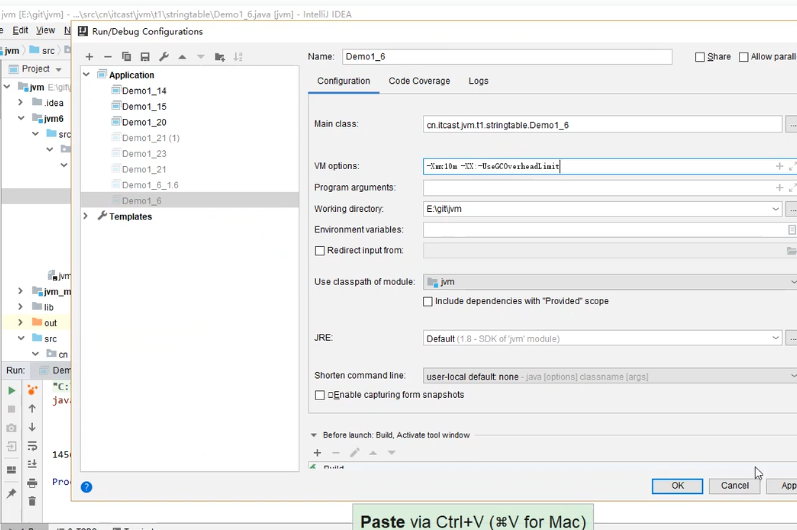Switch to Logs tab
797x530 pixels.
[478, 81]
